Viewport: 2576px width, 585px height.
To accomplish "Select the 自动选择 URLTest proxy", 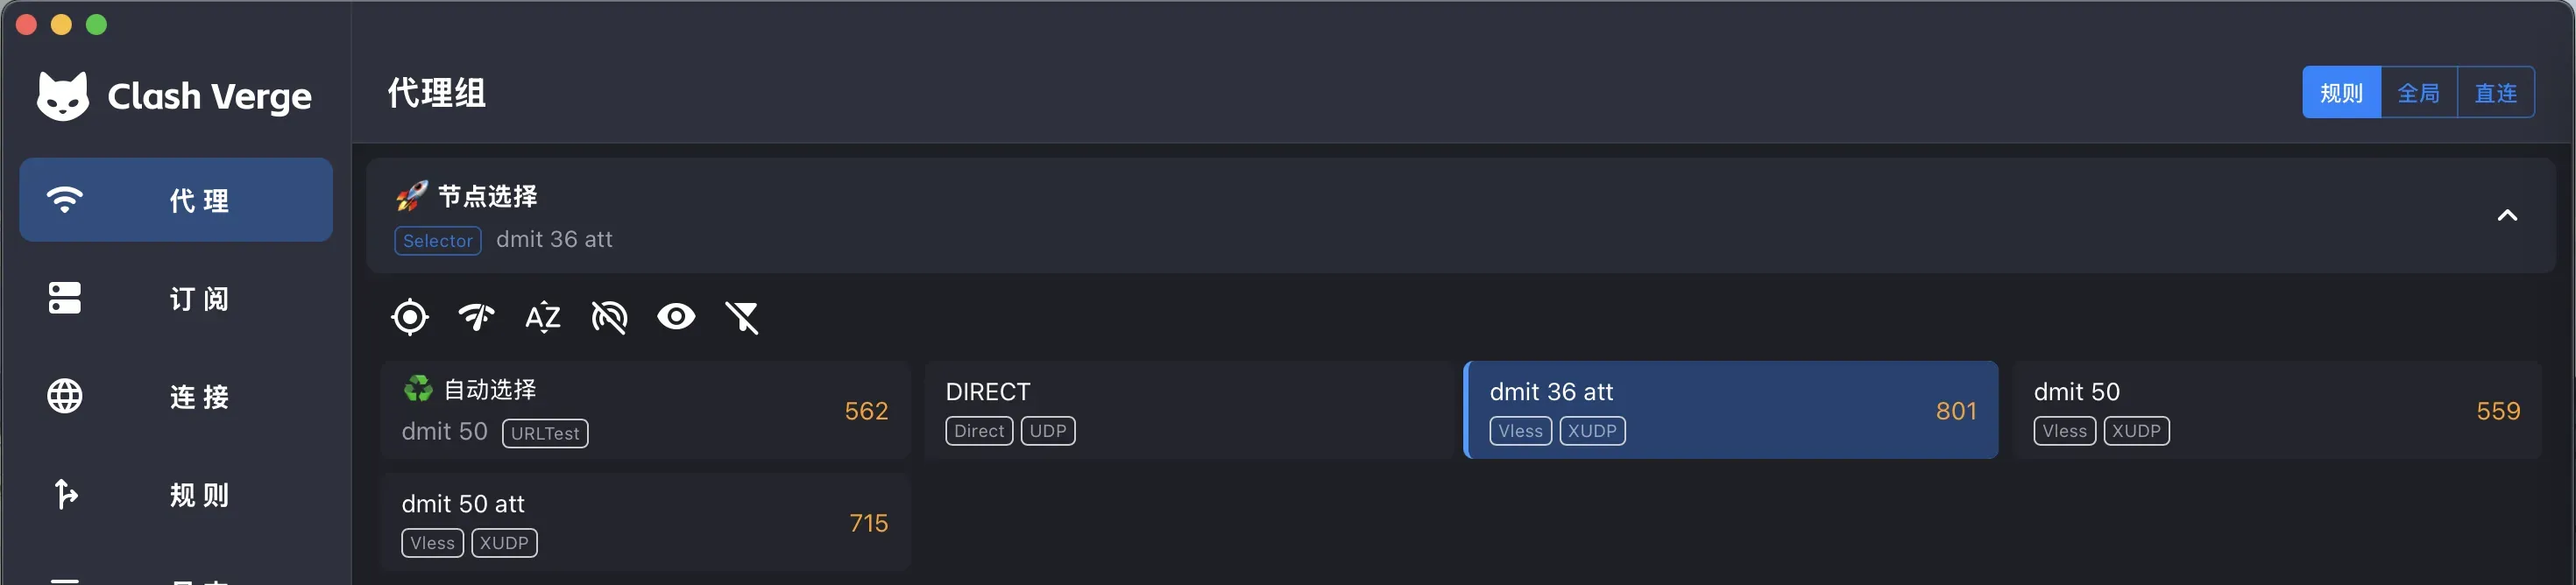I will 645,410.
